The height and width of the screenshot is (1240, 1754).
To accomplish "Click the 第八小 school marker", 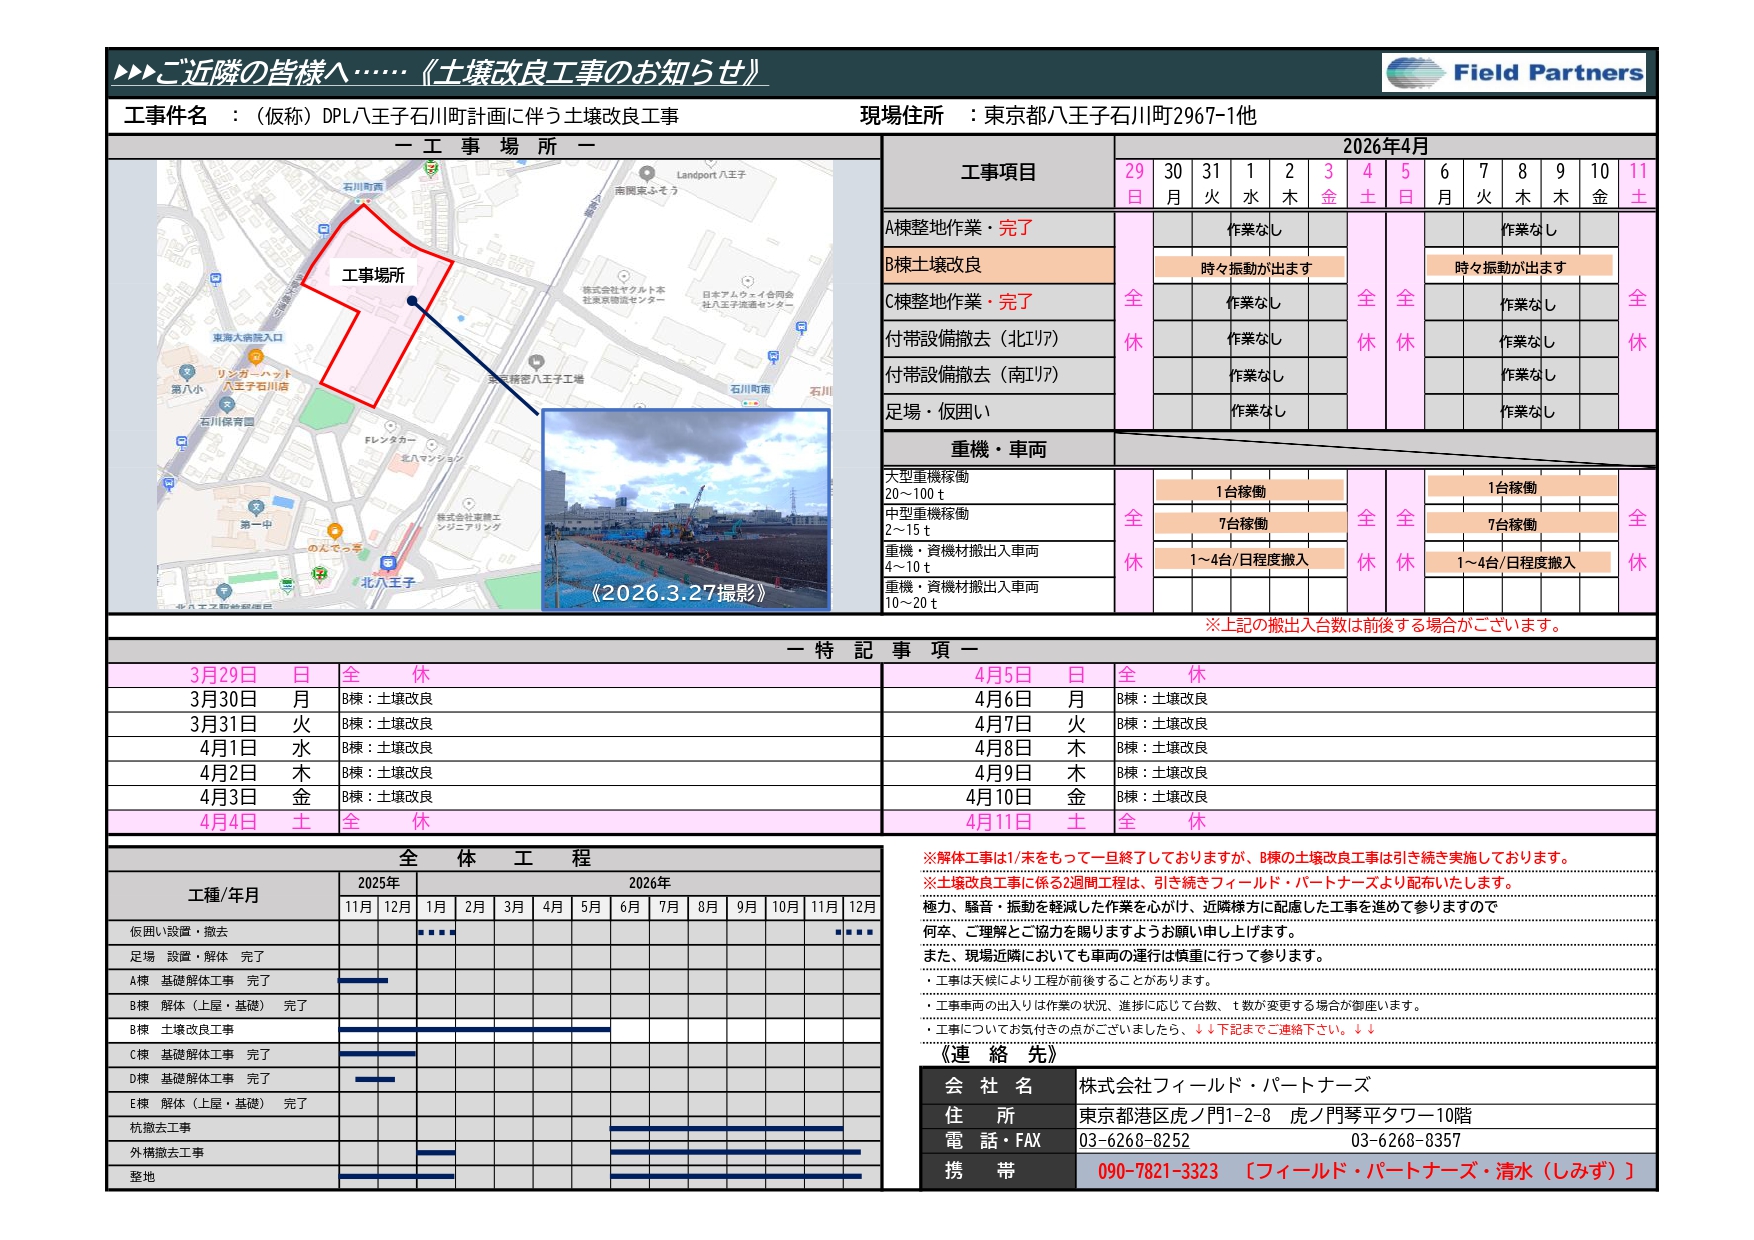I will [187, 373].
